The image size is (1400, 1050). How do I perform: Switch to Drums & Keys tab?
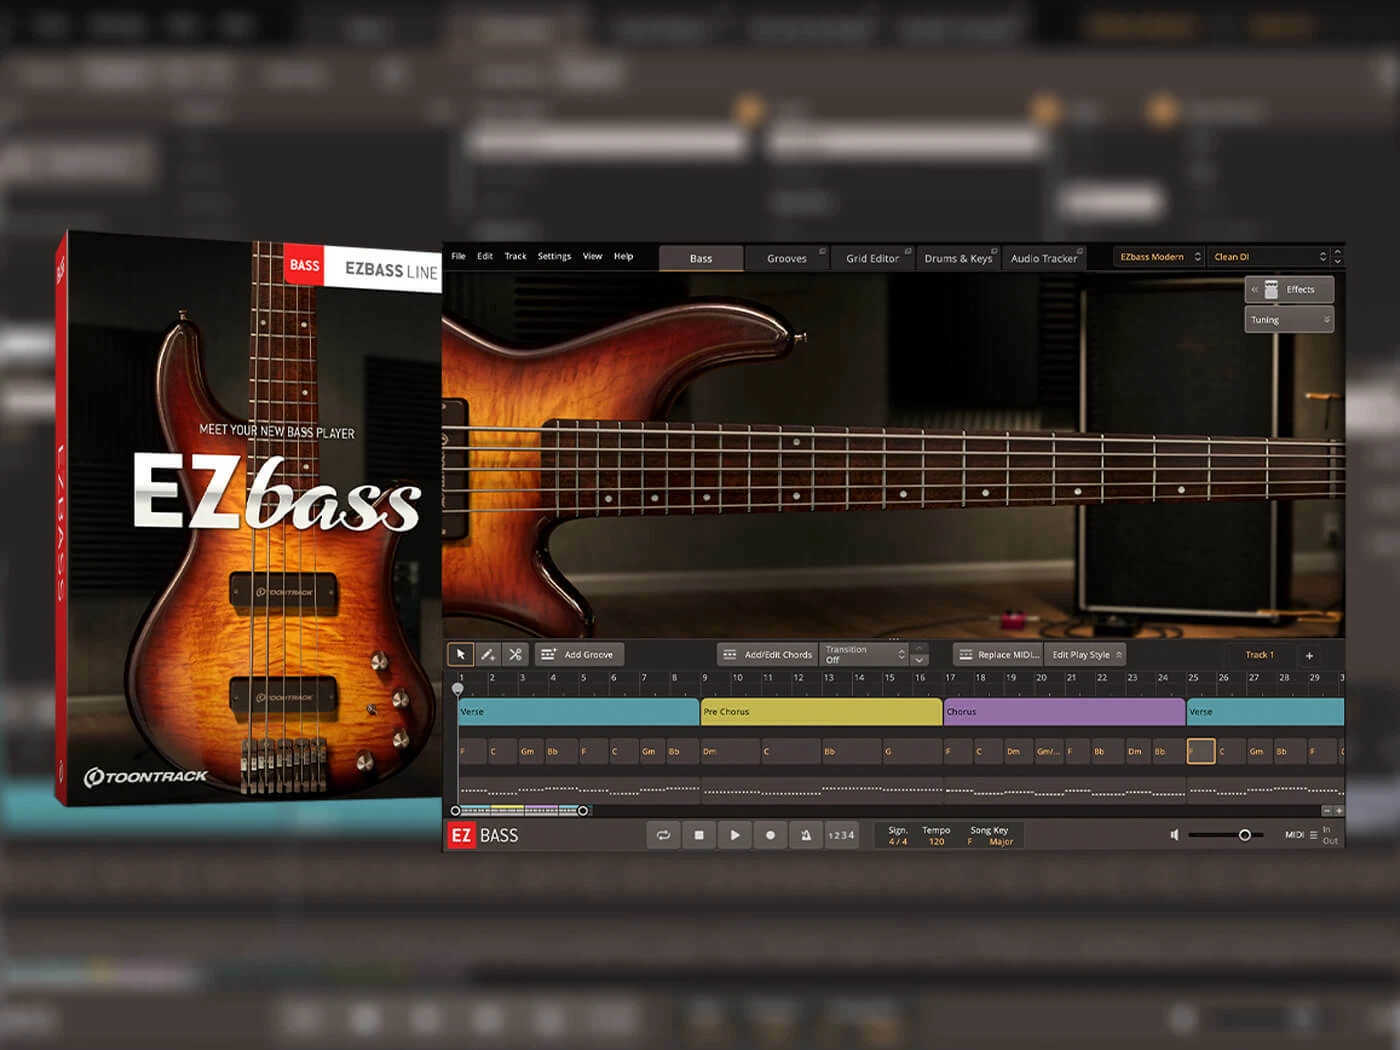point(958,258)
